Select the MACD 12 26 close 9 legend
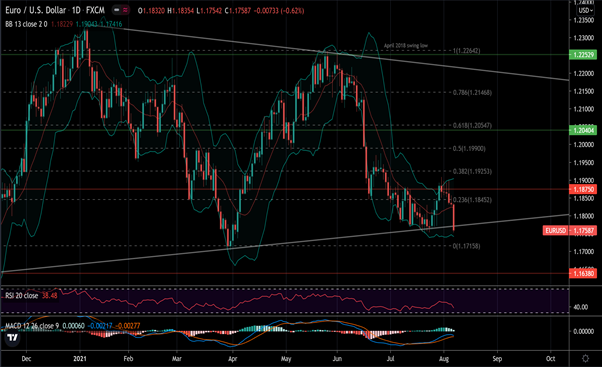The image size is (602, 367). pyautogui.click(x=32, y=326)
